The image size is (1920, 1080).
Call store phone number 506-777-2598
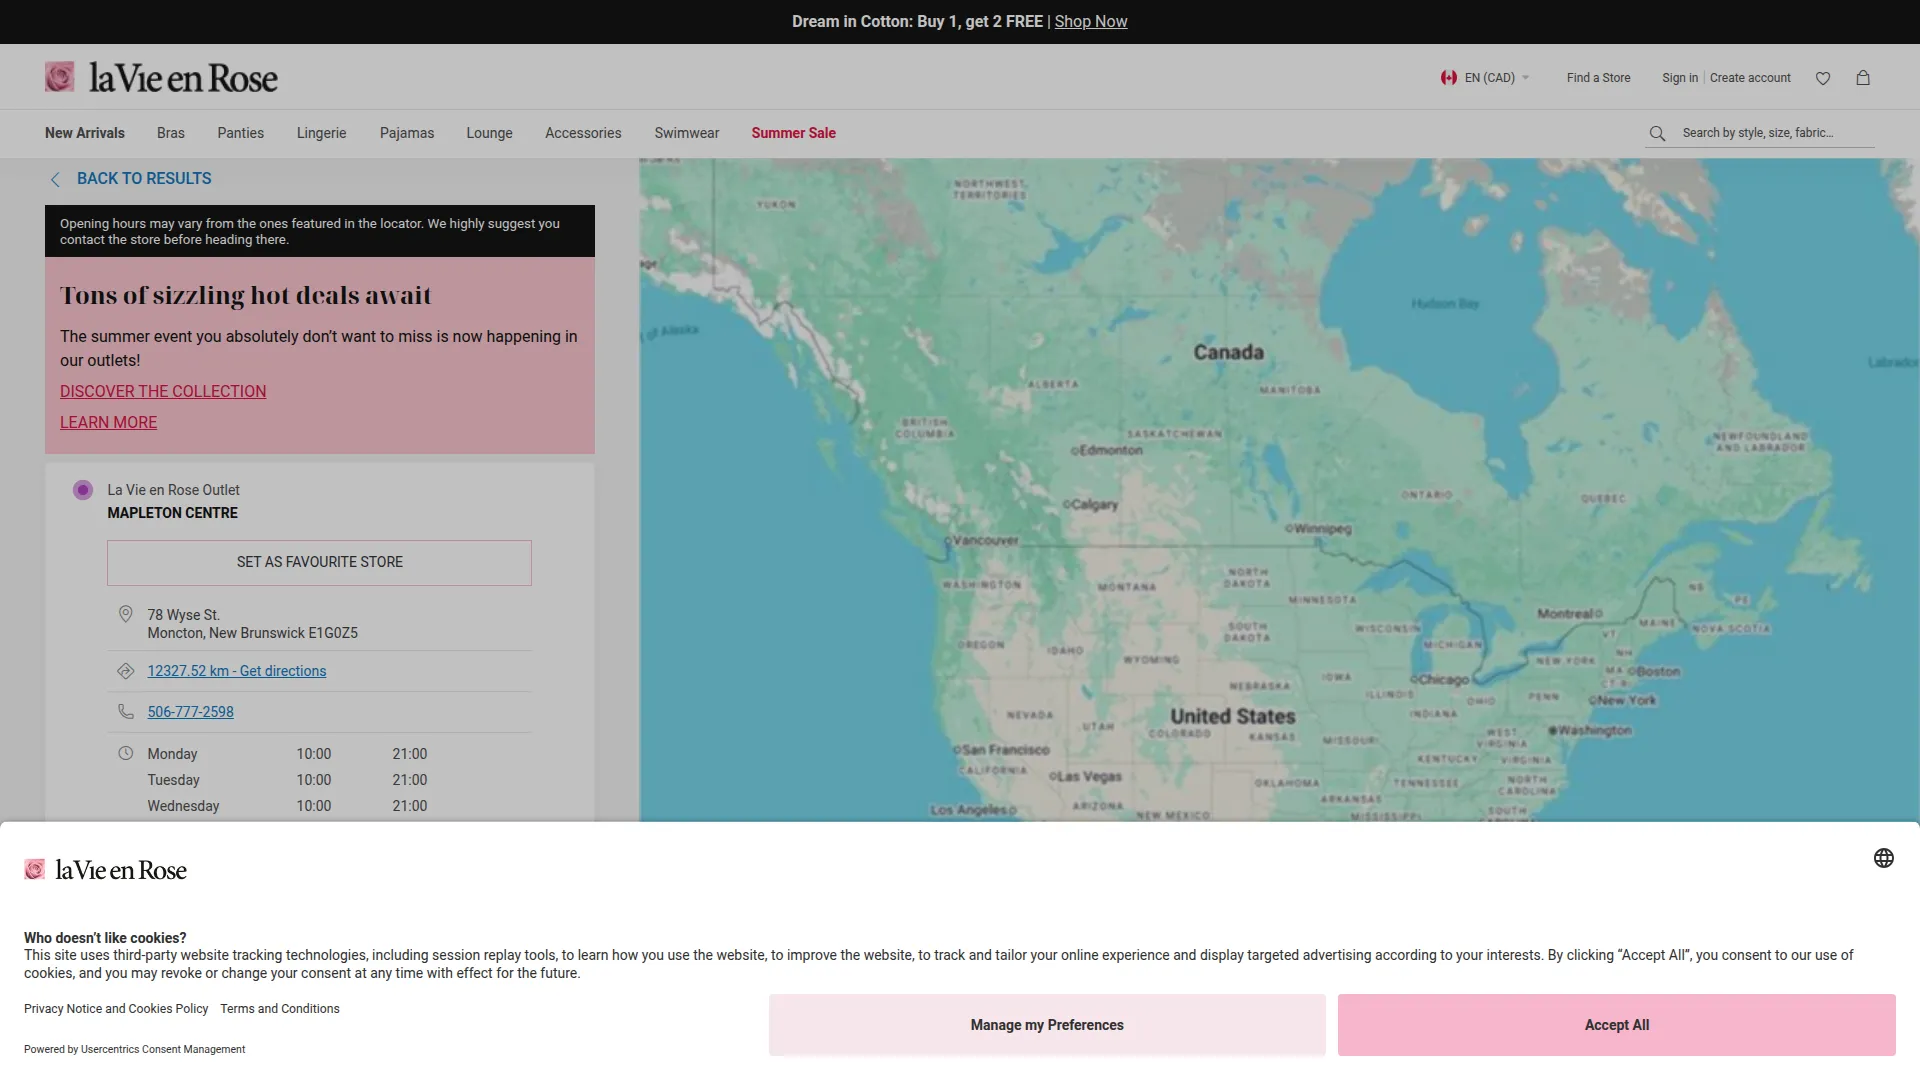tap(191, 712)
